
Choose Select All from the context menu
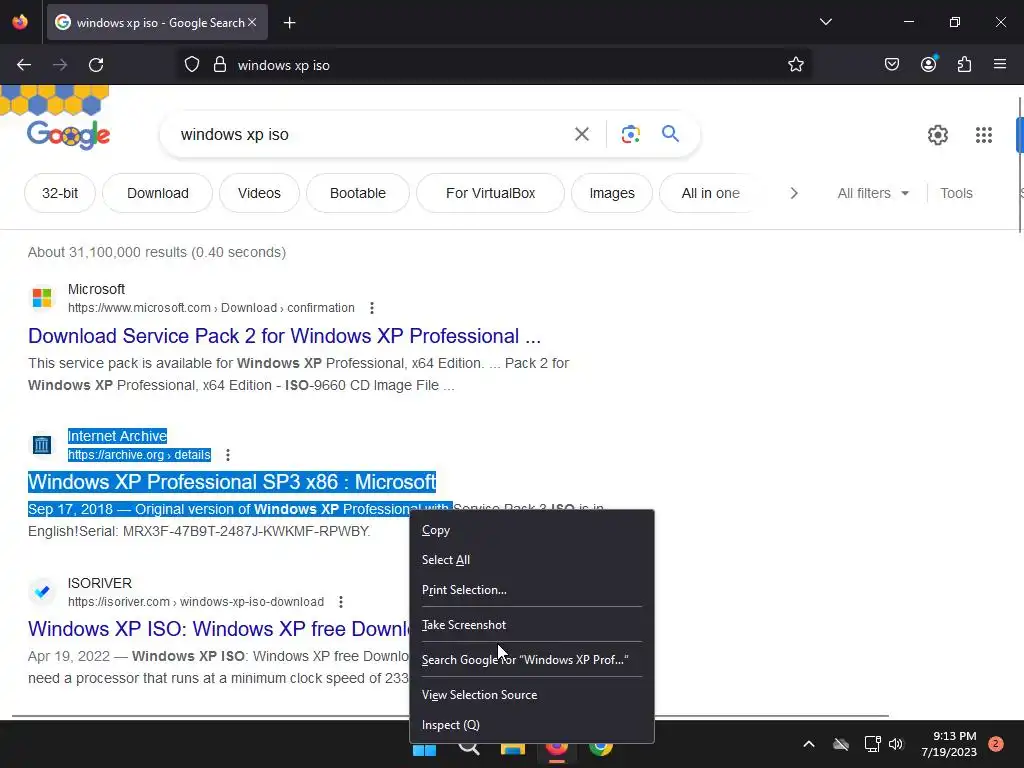click(532, 560)
